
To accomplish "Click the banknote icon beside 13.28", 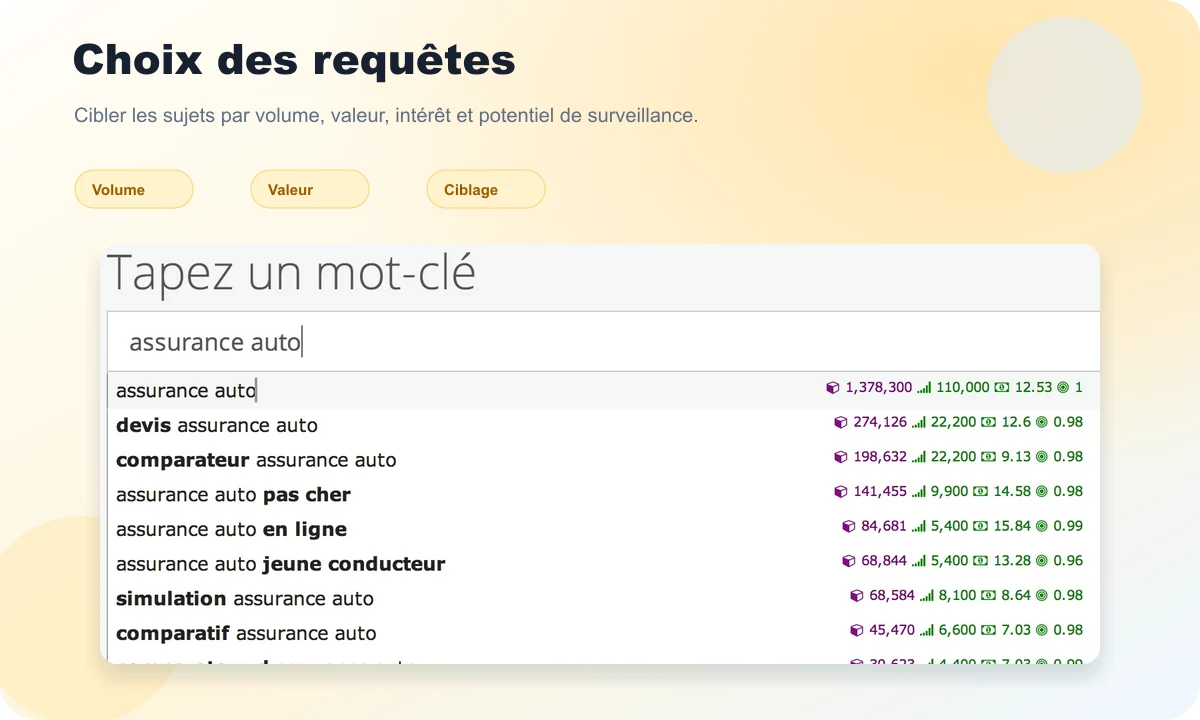I will tap(980, 560).
